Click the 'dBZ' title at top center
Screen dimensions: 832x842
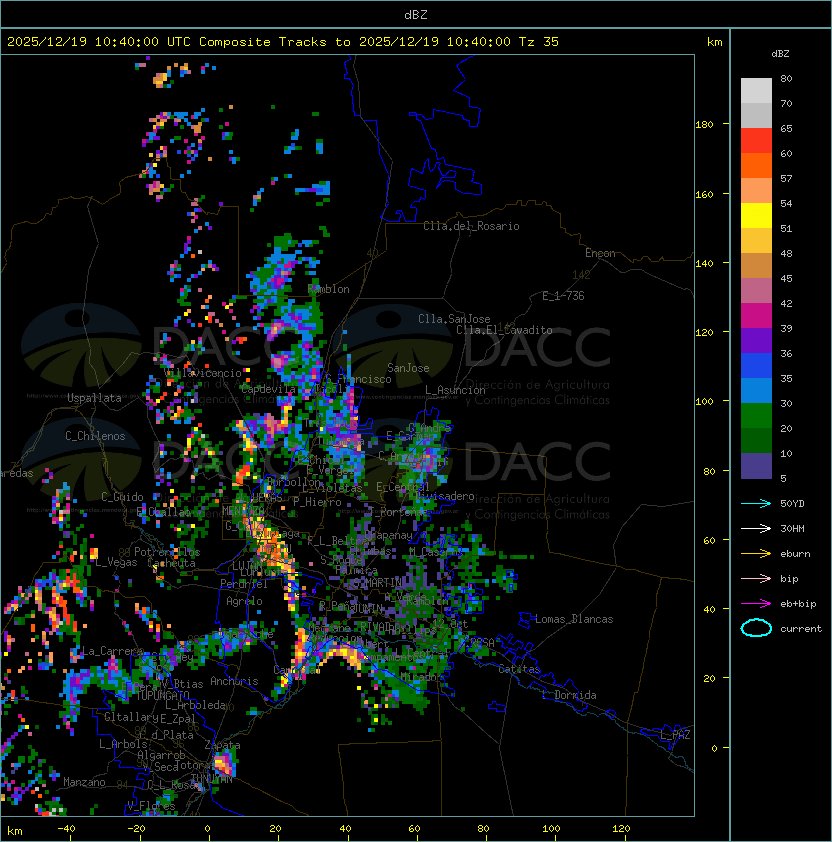point(416,15)
